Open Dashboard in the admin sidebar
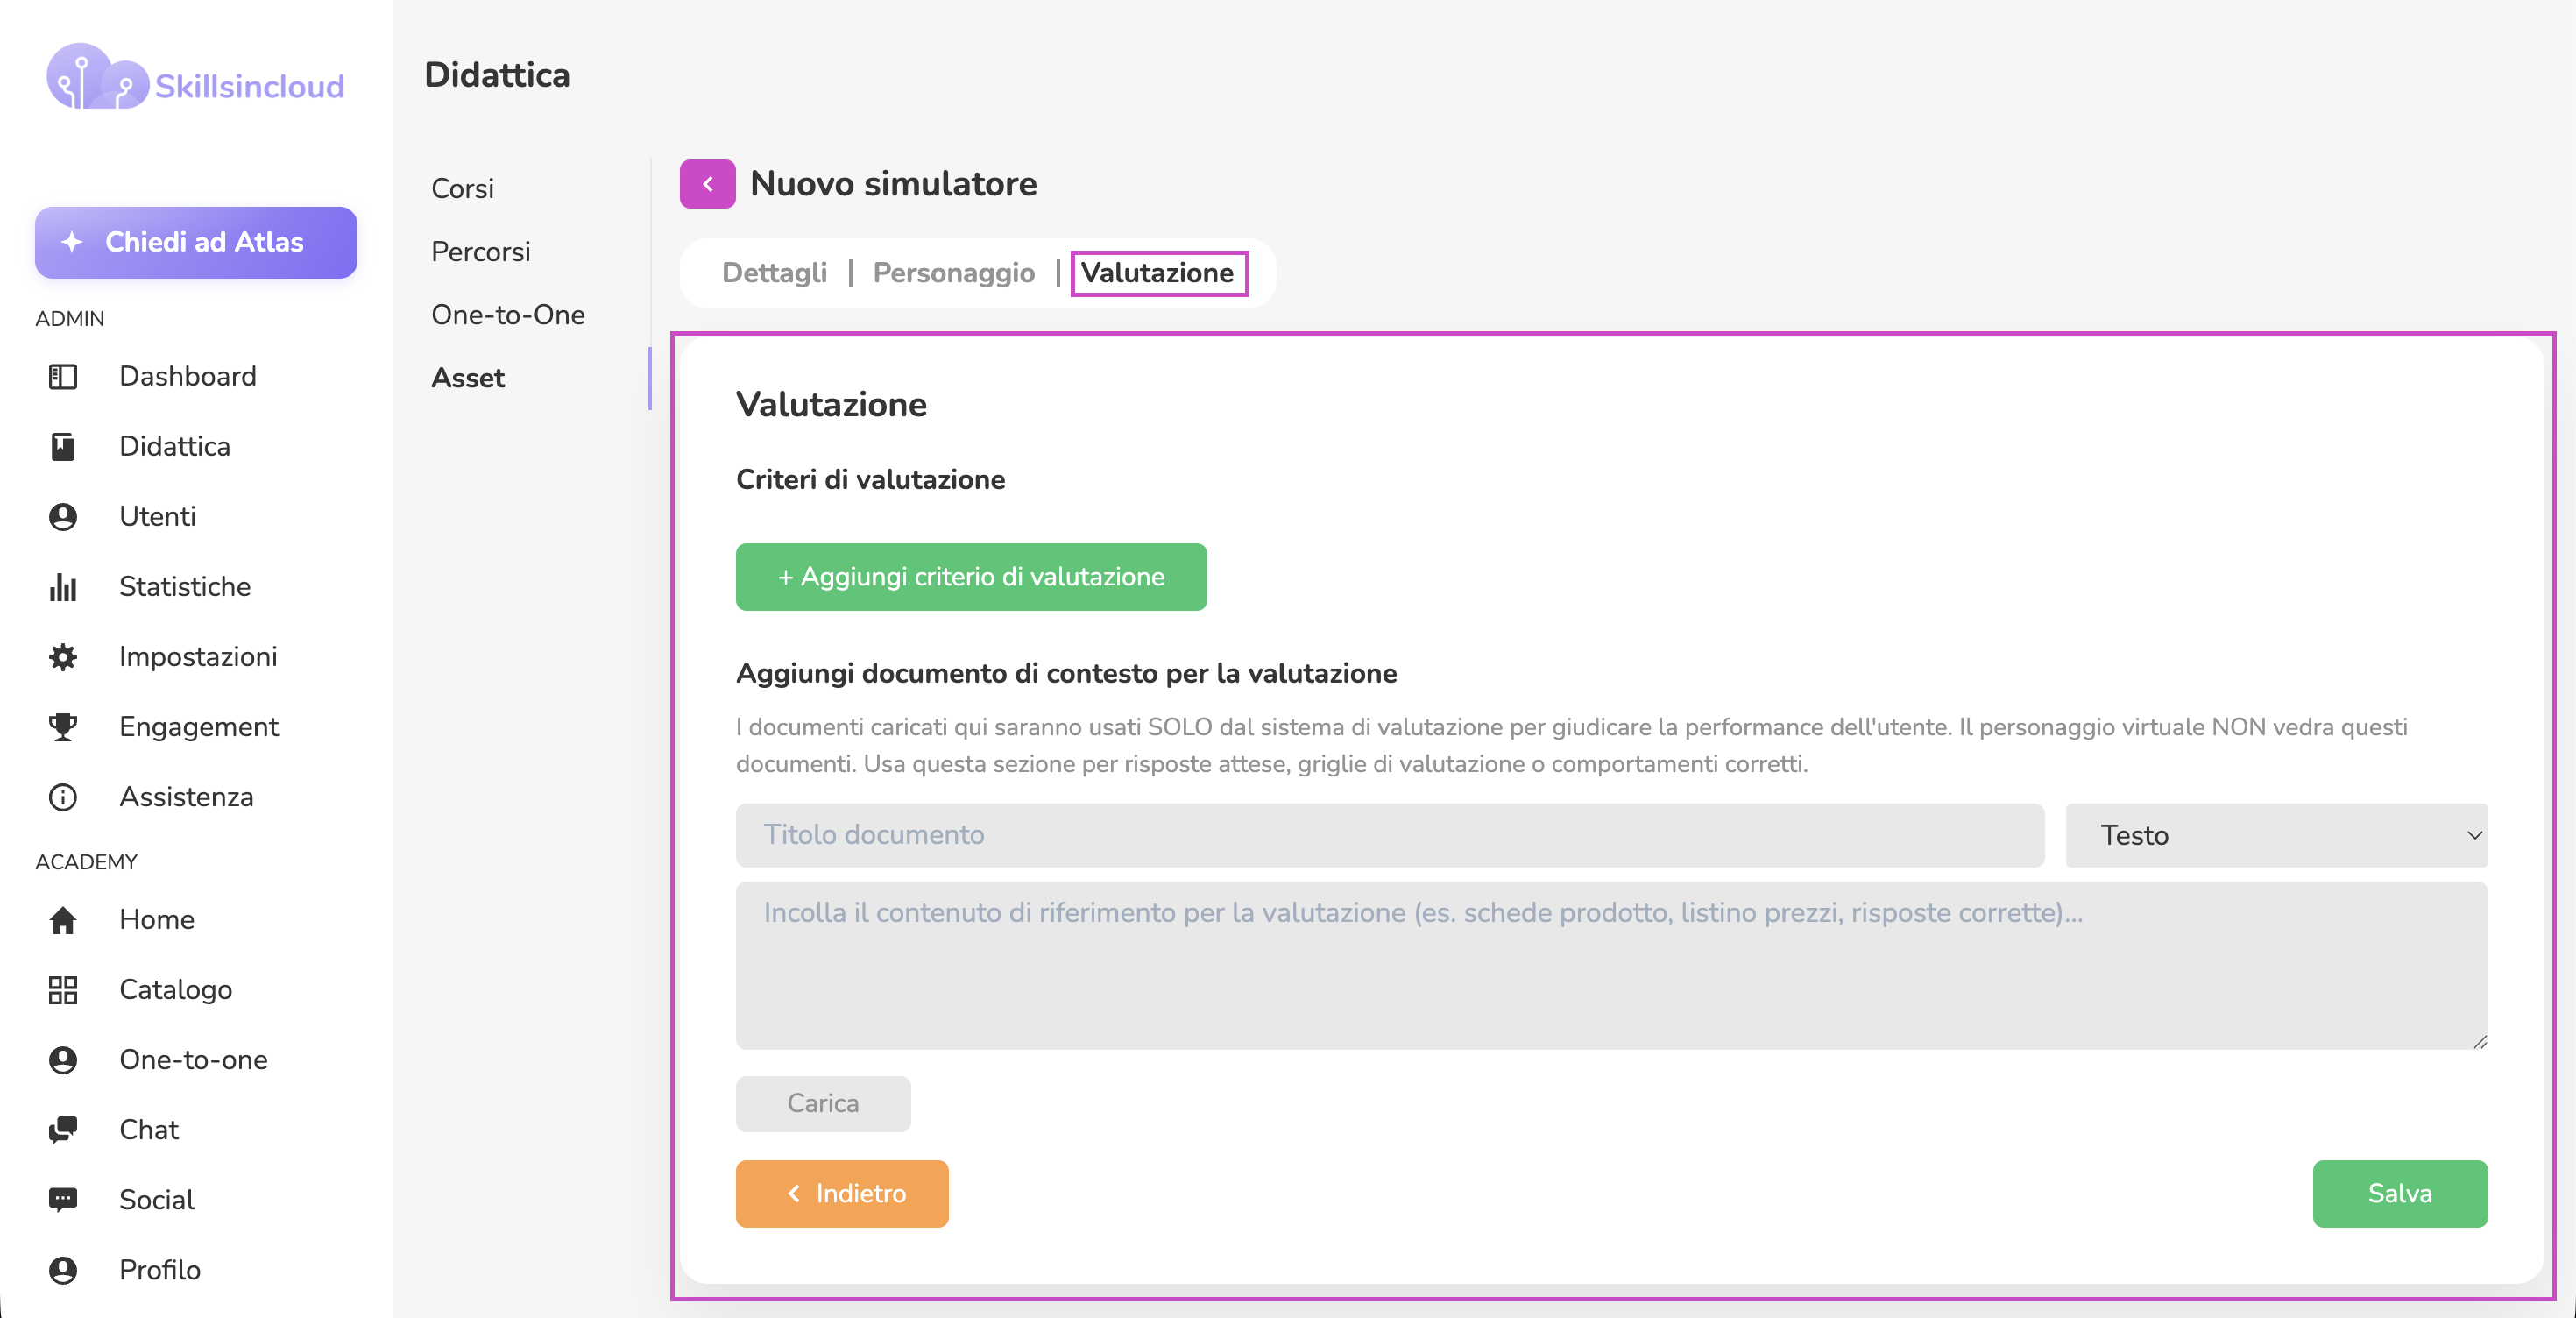 [187, 377]
